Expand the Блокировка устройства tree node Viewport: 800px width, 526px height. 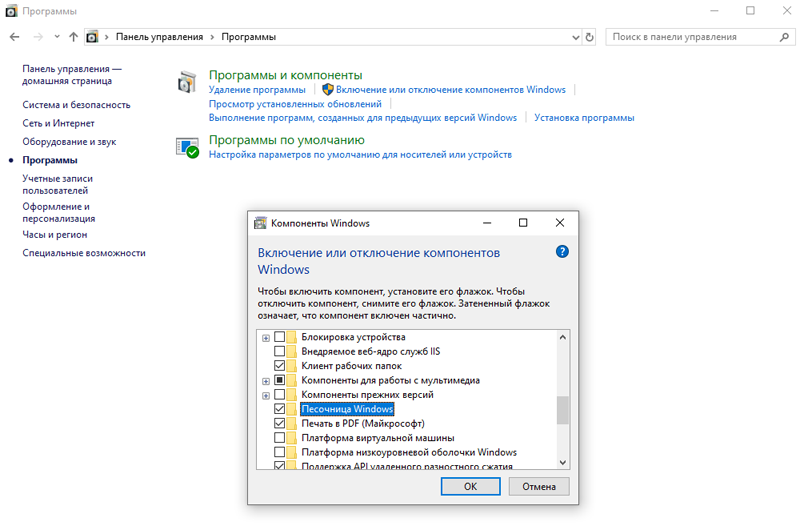coord(266,338)
